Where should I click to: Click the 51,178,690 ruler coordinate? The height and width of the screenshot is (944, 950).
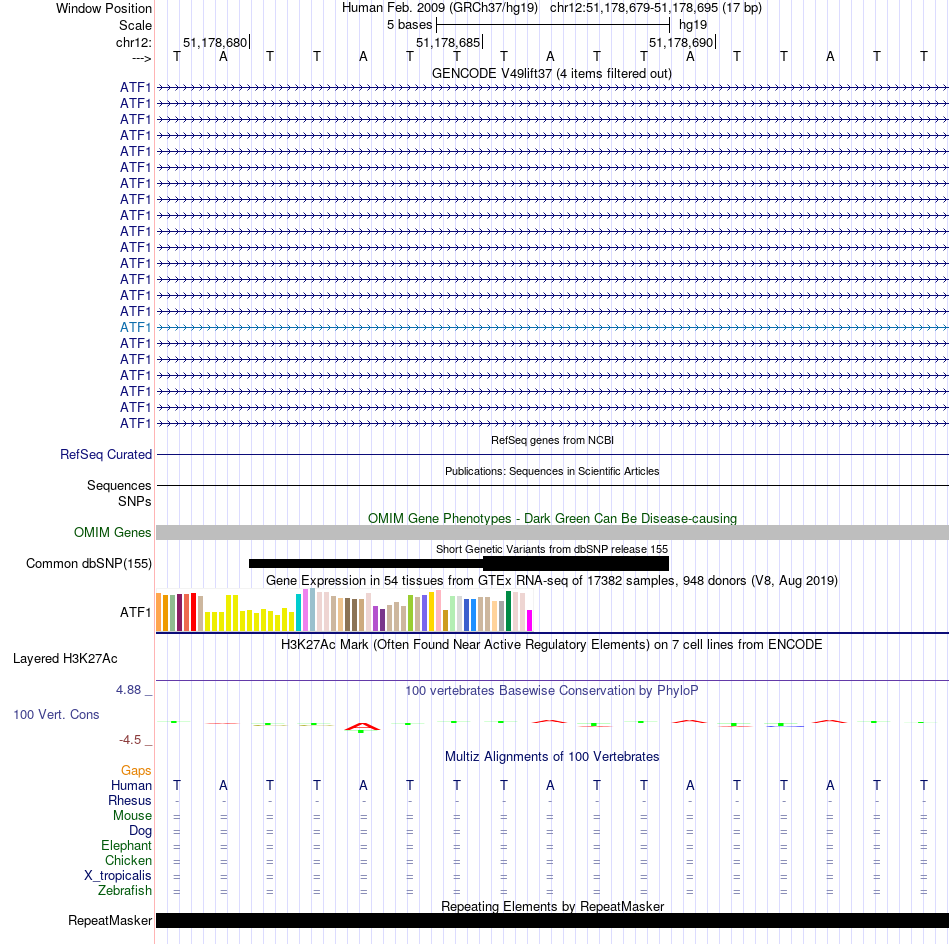click(681, 42)
